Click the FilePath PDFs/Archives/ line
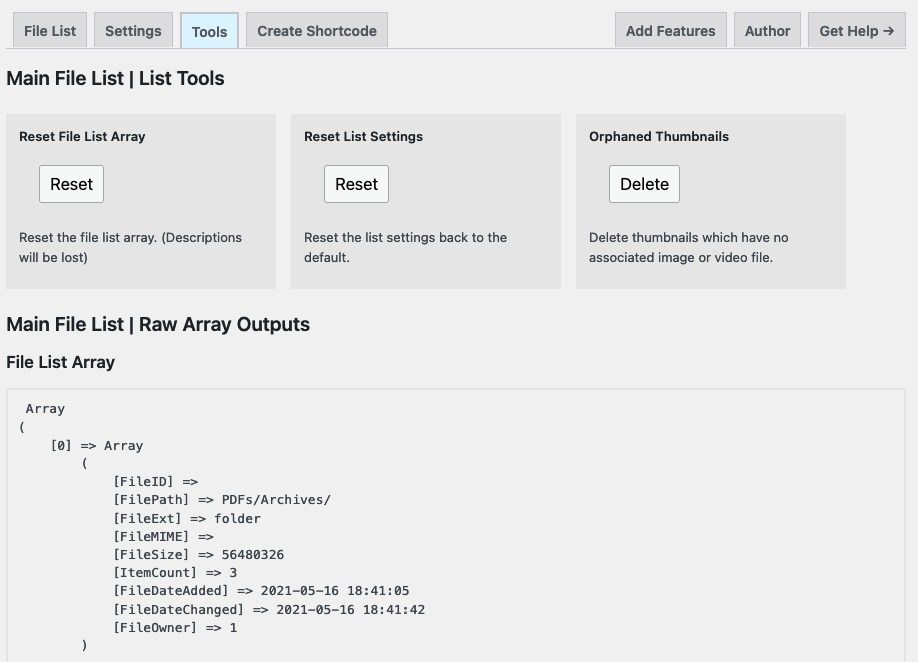The image size is (918, 662). [x=222, y=500]
